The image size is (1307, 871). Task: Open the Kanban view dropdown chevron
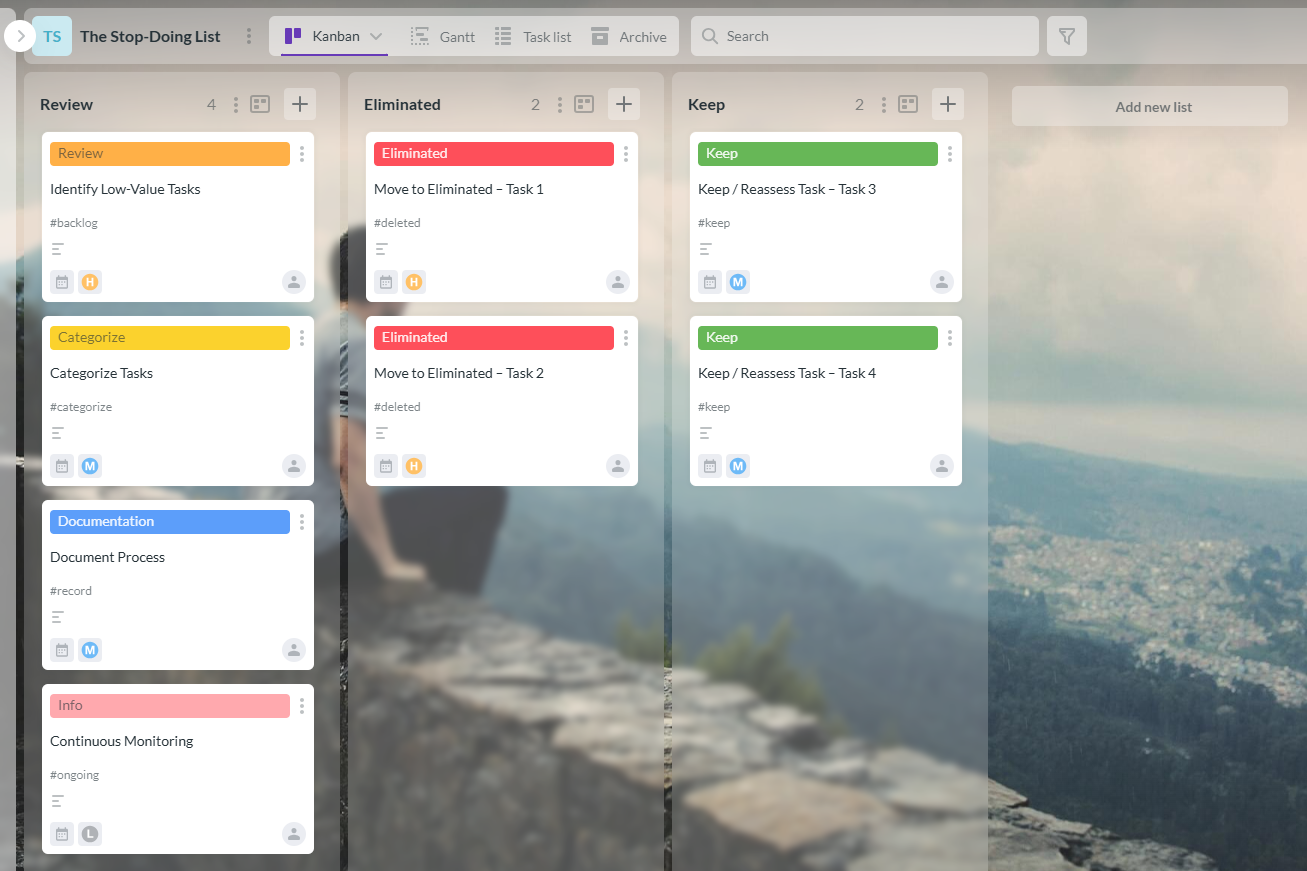[x=376, y=36]
